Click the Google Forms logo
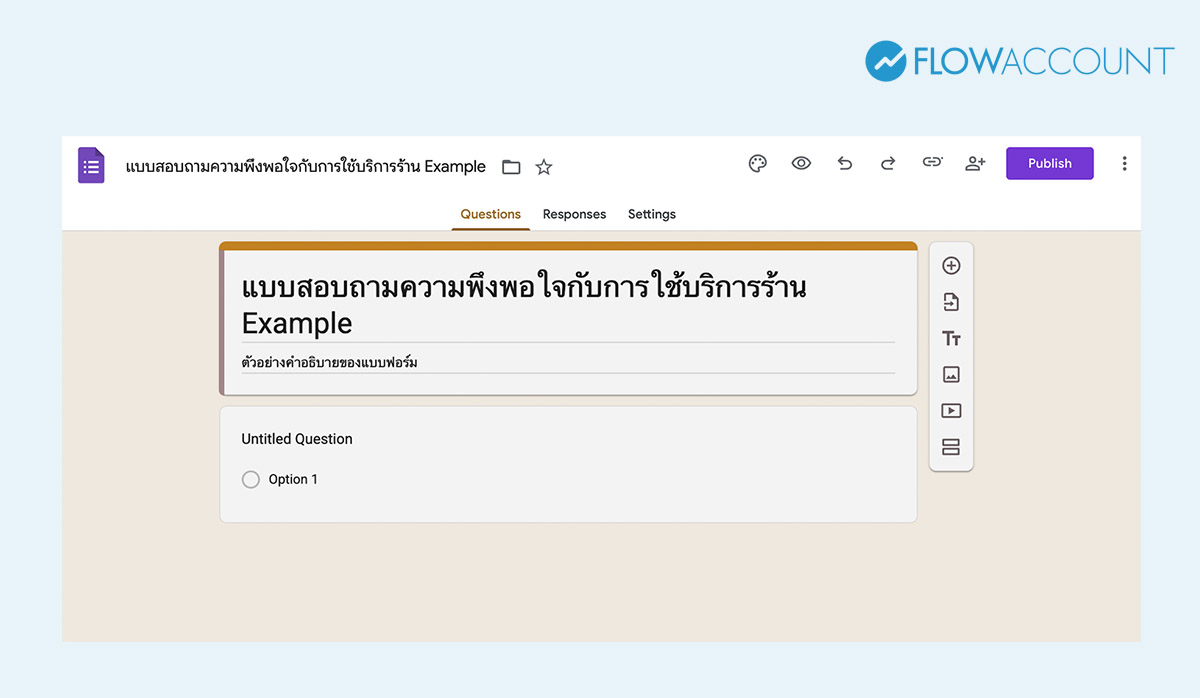 tap(91, 164)
